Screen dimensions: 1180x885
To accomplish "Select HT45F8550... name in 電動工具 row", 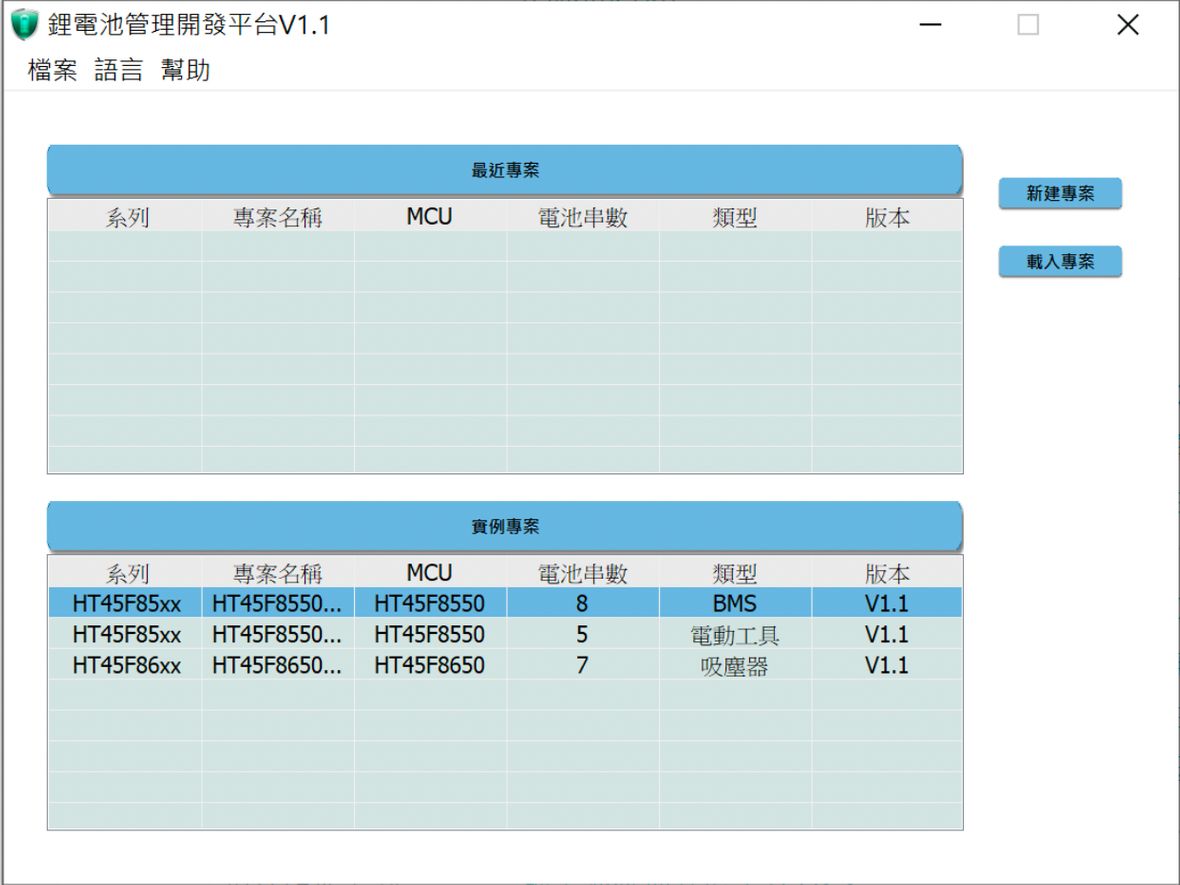I will point(278,634).
